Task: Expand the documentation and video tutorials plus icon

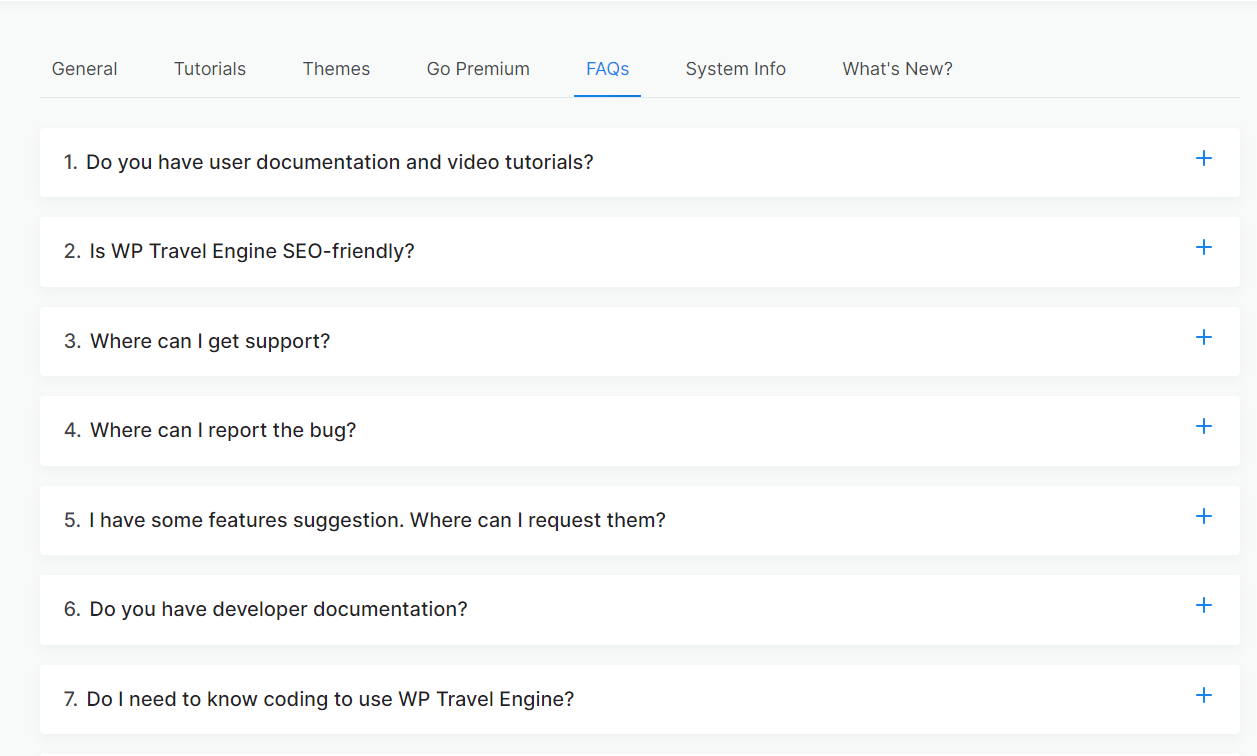Action: [1204, 158]
